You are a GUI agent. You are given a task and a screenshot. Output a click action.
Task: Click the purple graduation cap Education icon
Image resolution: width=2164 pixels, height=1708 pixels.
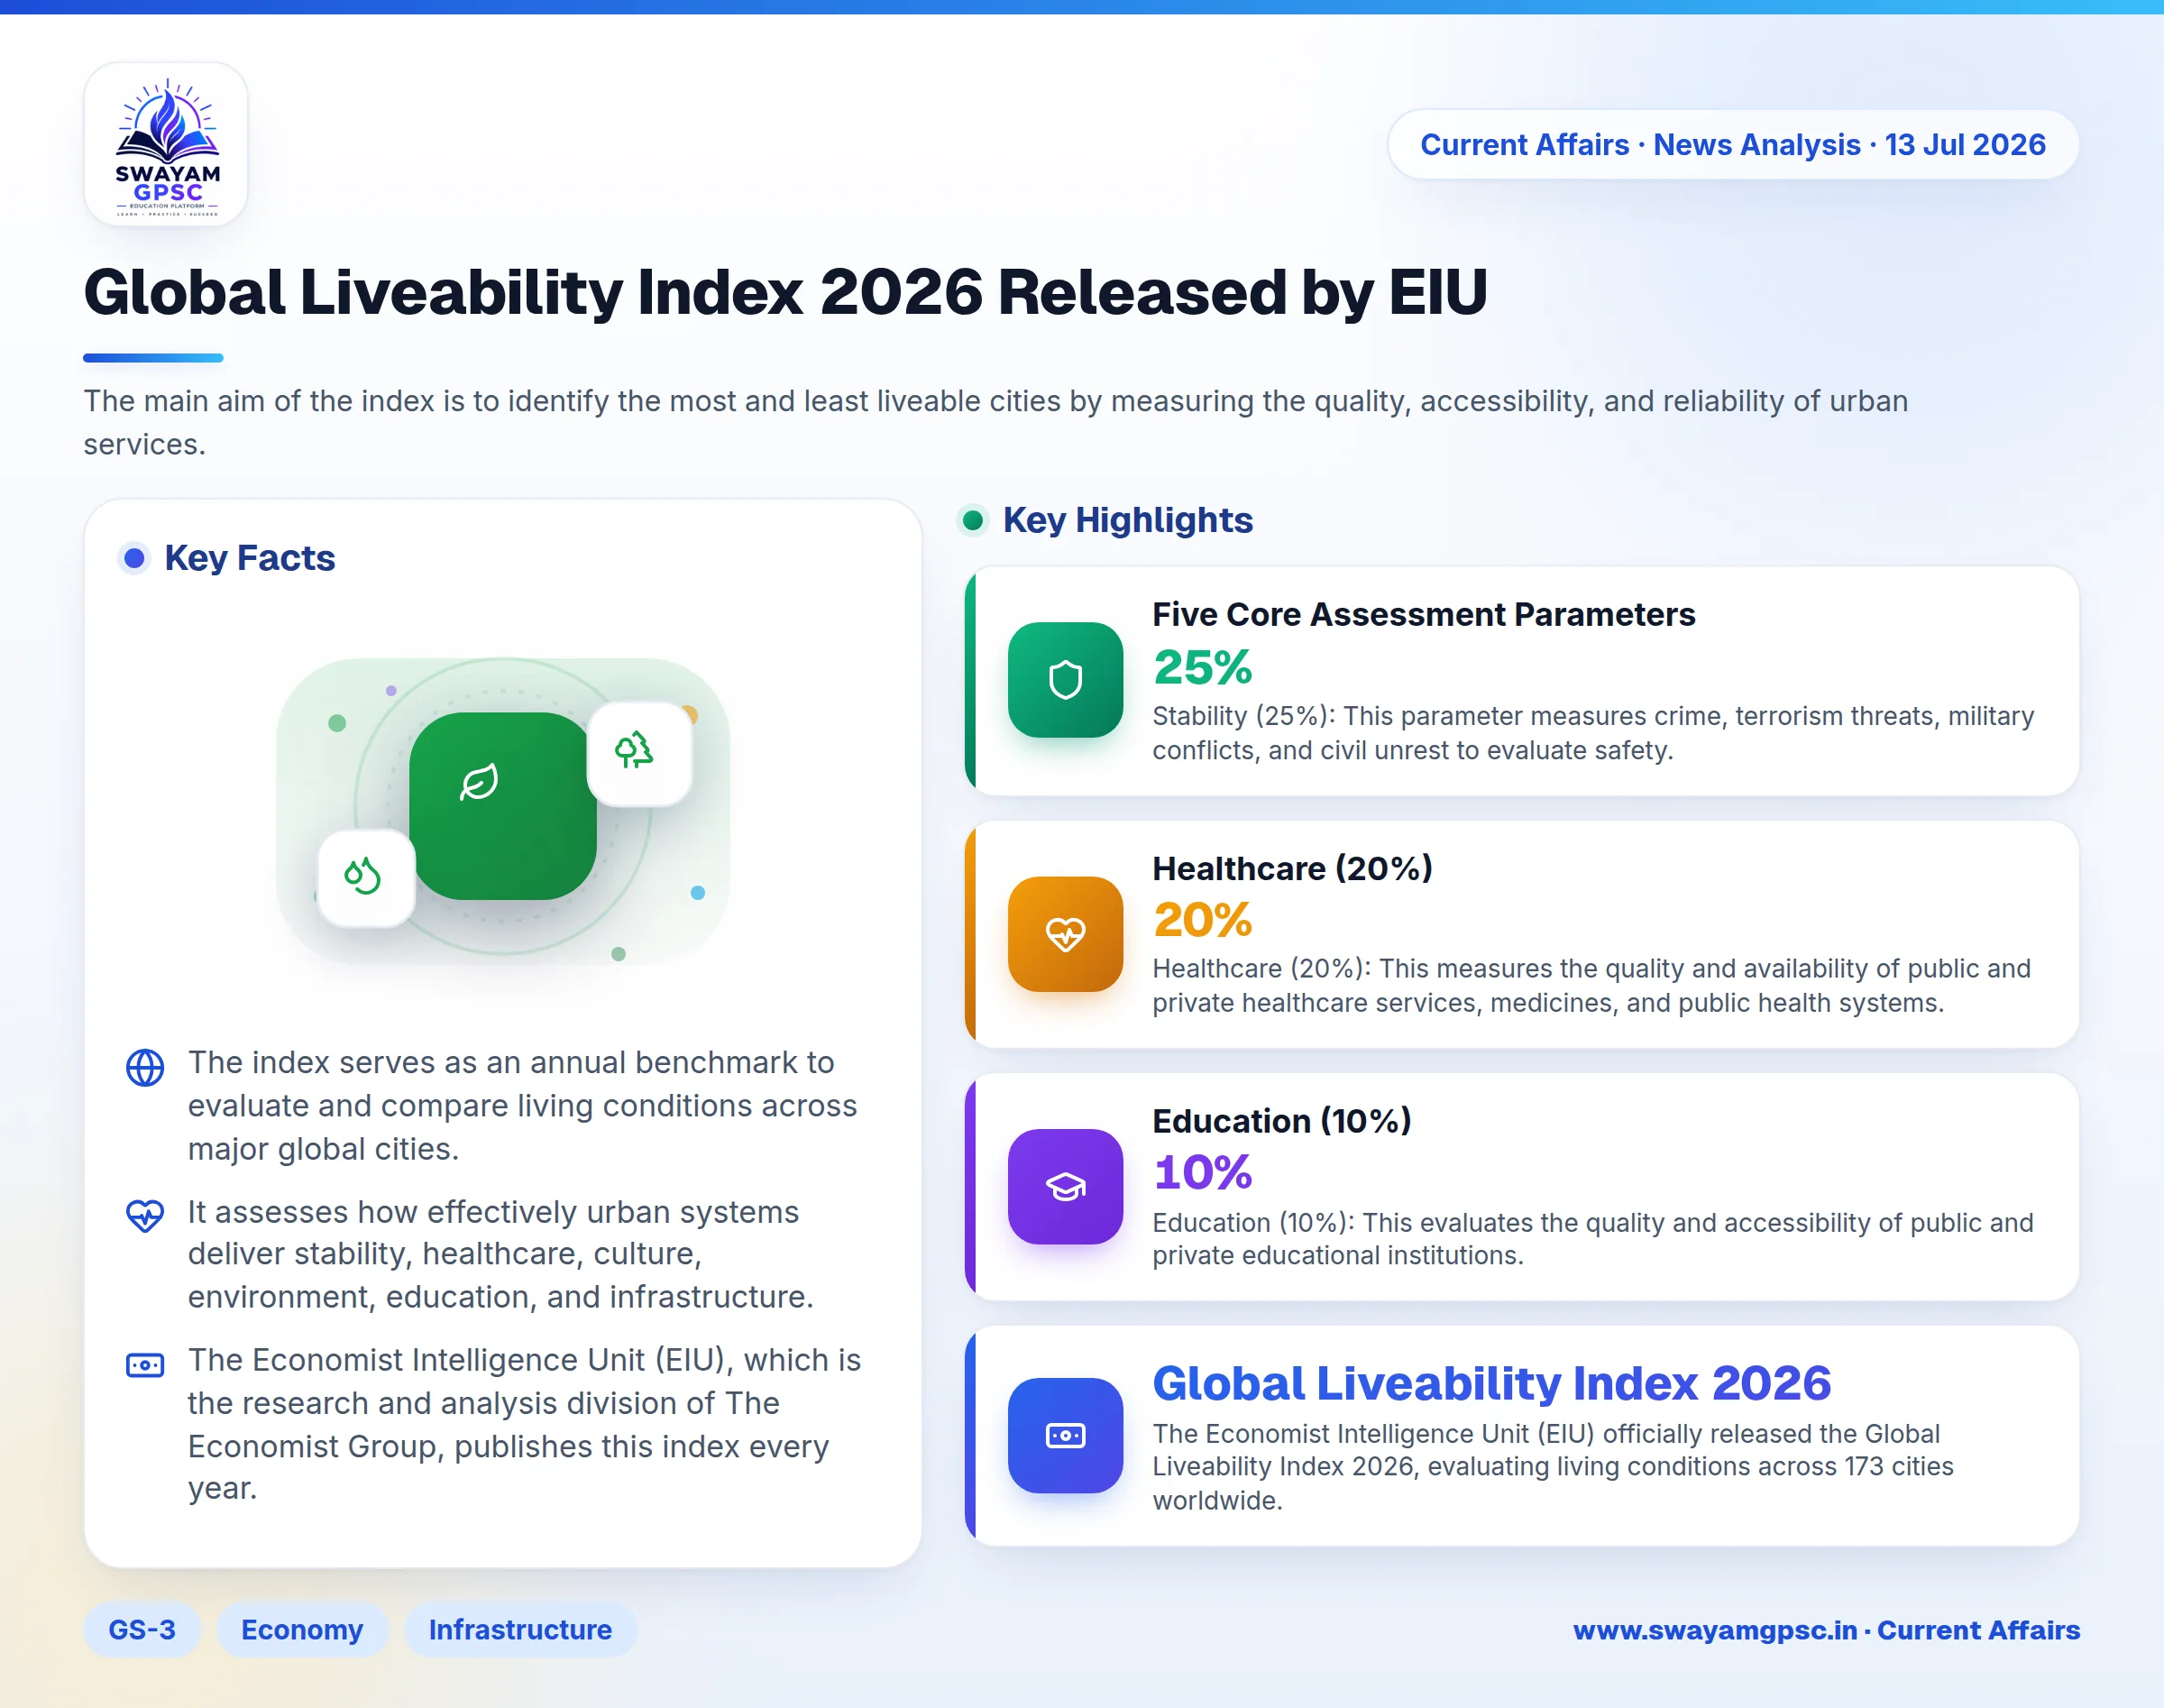(x=1065, y=1186)
